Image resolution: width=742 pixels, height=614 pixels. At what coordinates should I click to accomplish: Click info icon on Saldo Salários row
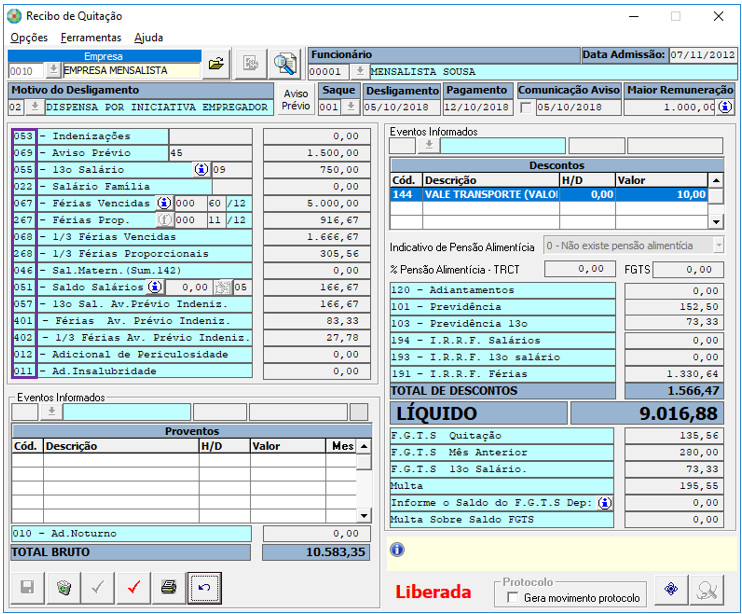[x=155, y=287]
